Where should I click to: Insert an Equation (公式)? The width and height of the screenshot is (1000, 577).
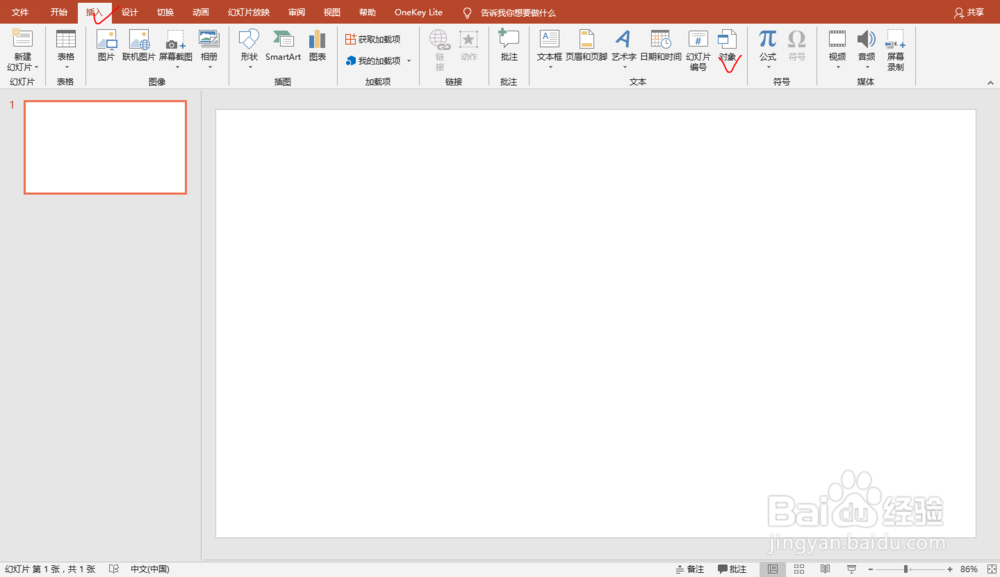(x=767, y=49)
